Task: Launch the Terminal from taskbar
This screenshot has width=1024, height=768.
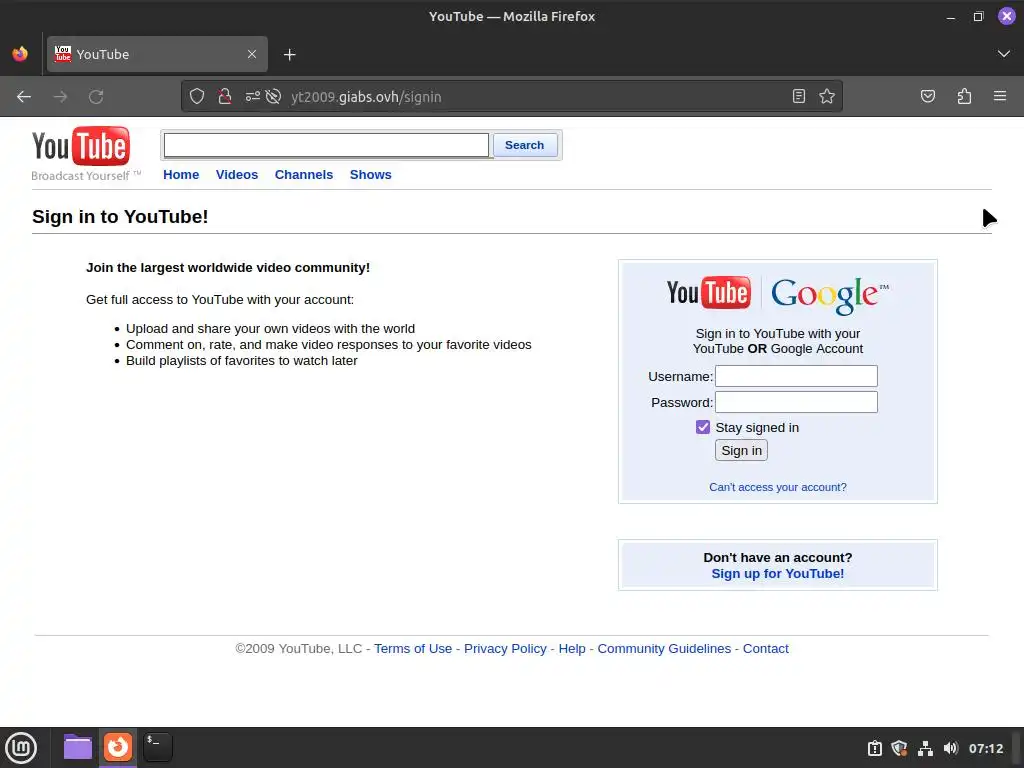Action: tap(157, 747)
